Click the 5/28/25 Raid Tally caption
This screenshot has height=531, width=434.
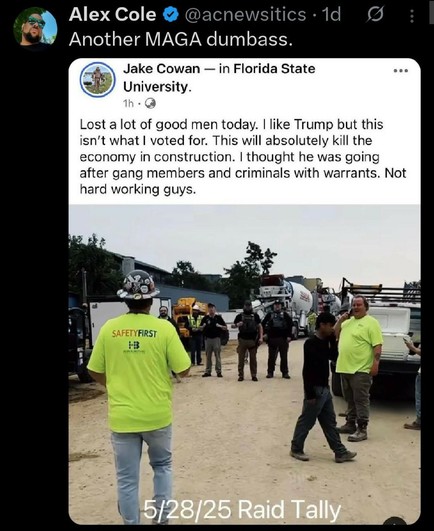242,509
